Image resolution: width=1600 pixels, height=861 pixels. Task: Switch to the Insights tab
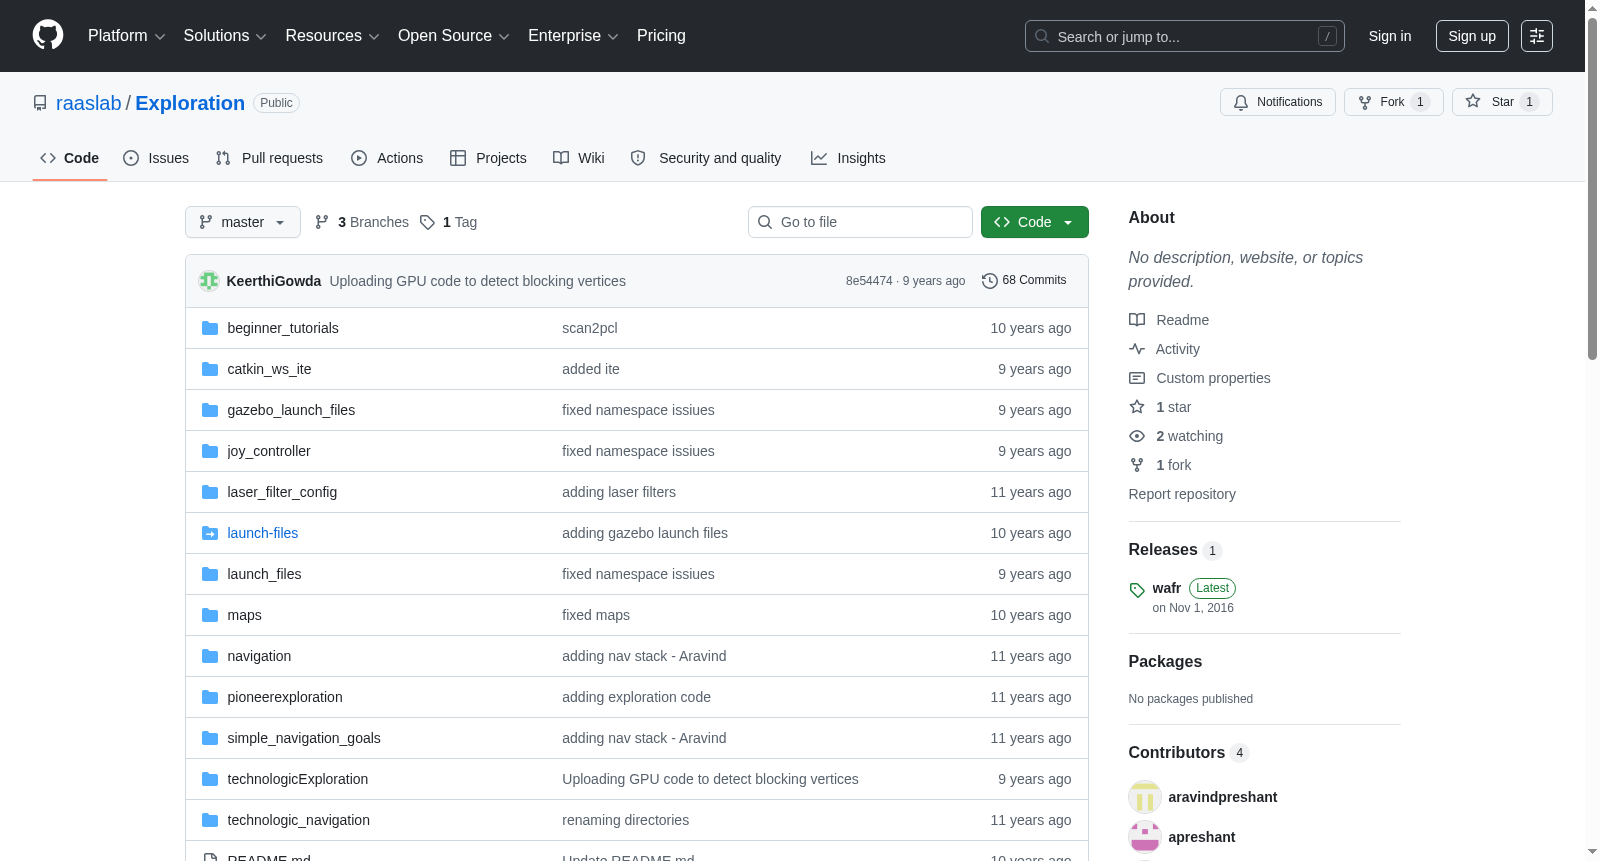(x=848, y=158)
